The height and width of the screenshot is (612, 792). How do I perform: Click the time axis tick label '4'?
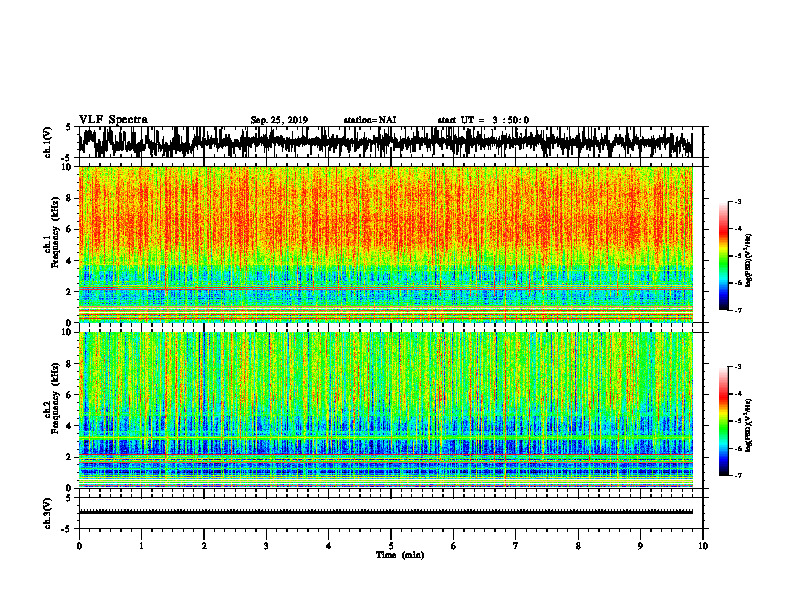[328, 546]
